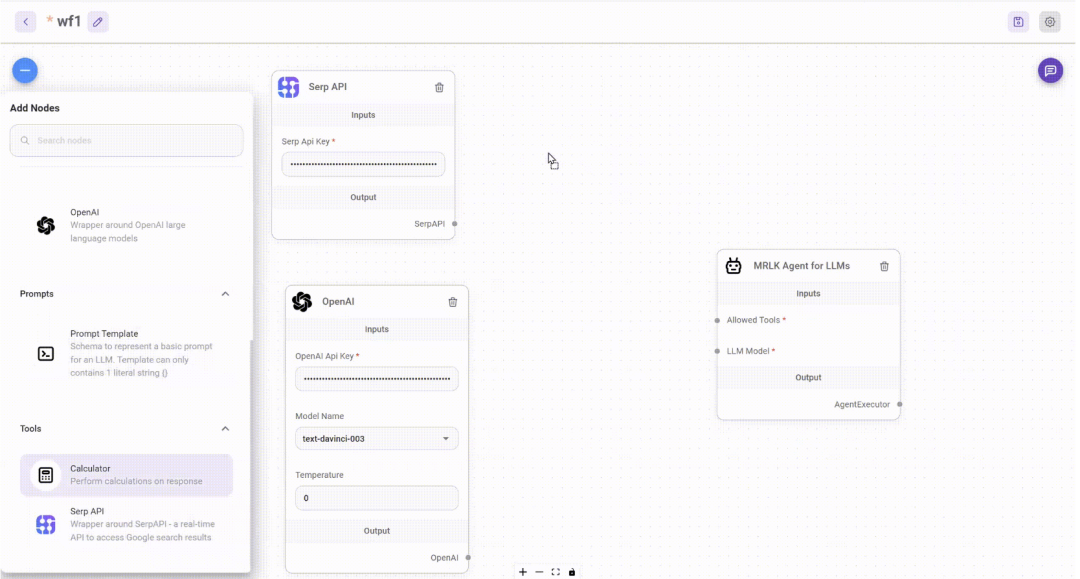
Task: Click the AgentExecutor output label
Action: click(862, 404)
